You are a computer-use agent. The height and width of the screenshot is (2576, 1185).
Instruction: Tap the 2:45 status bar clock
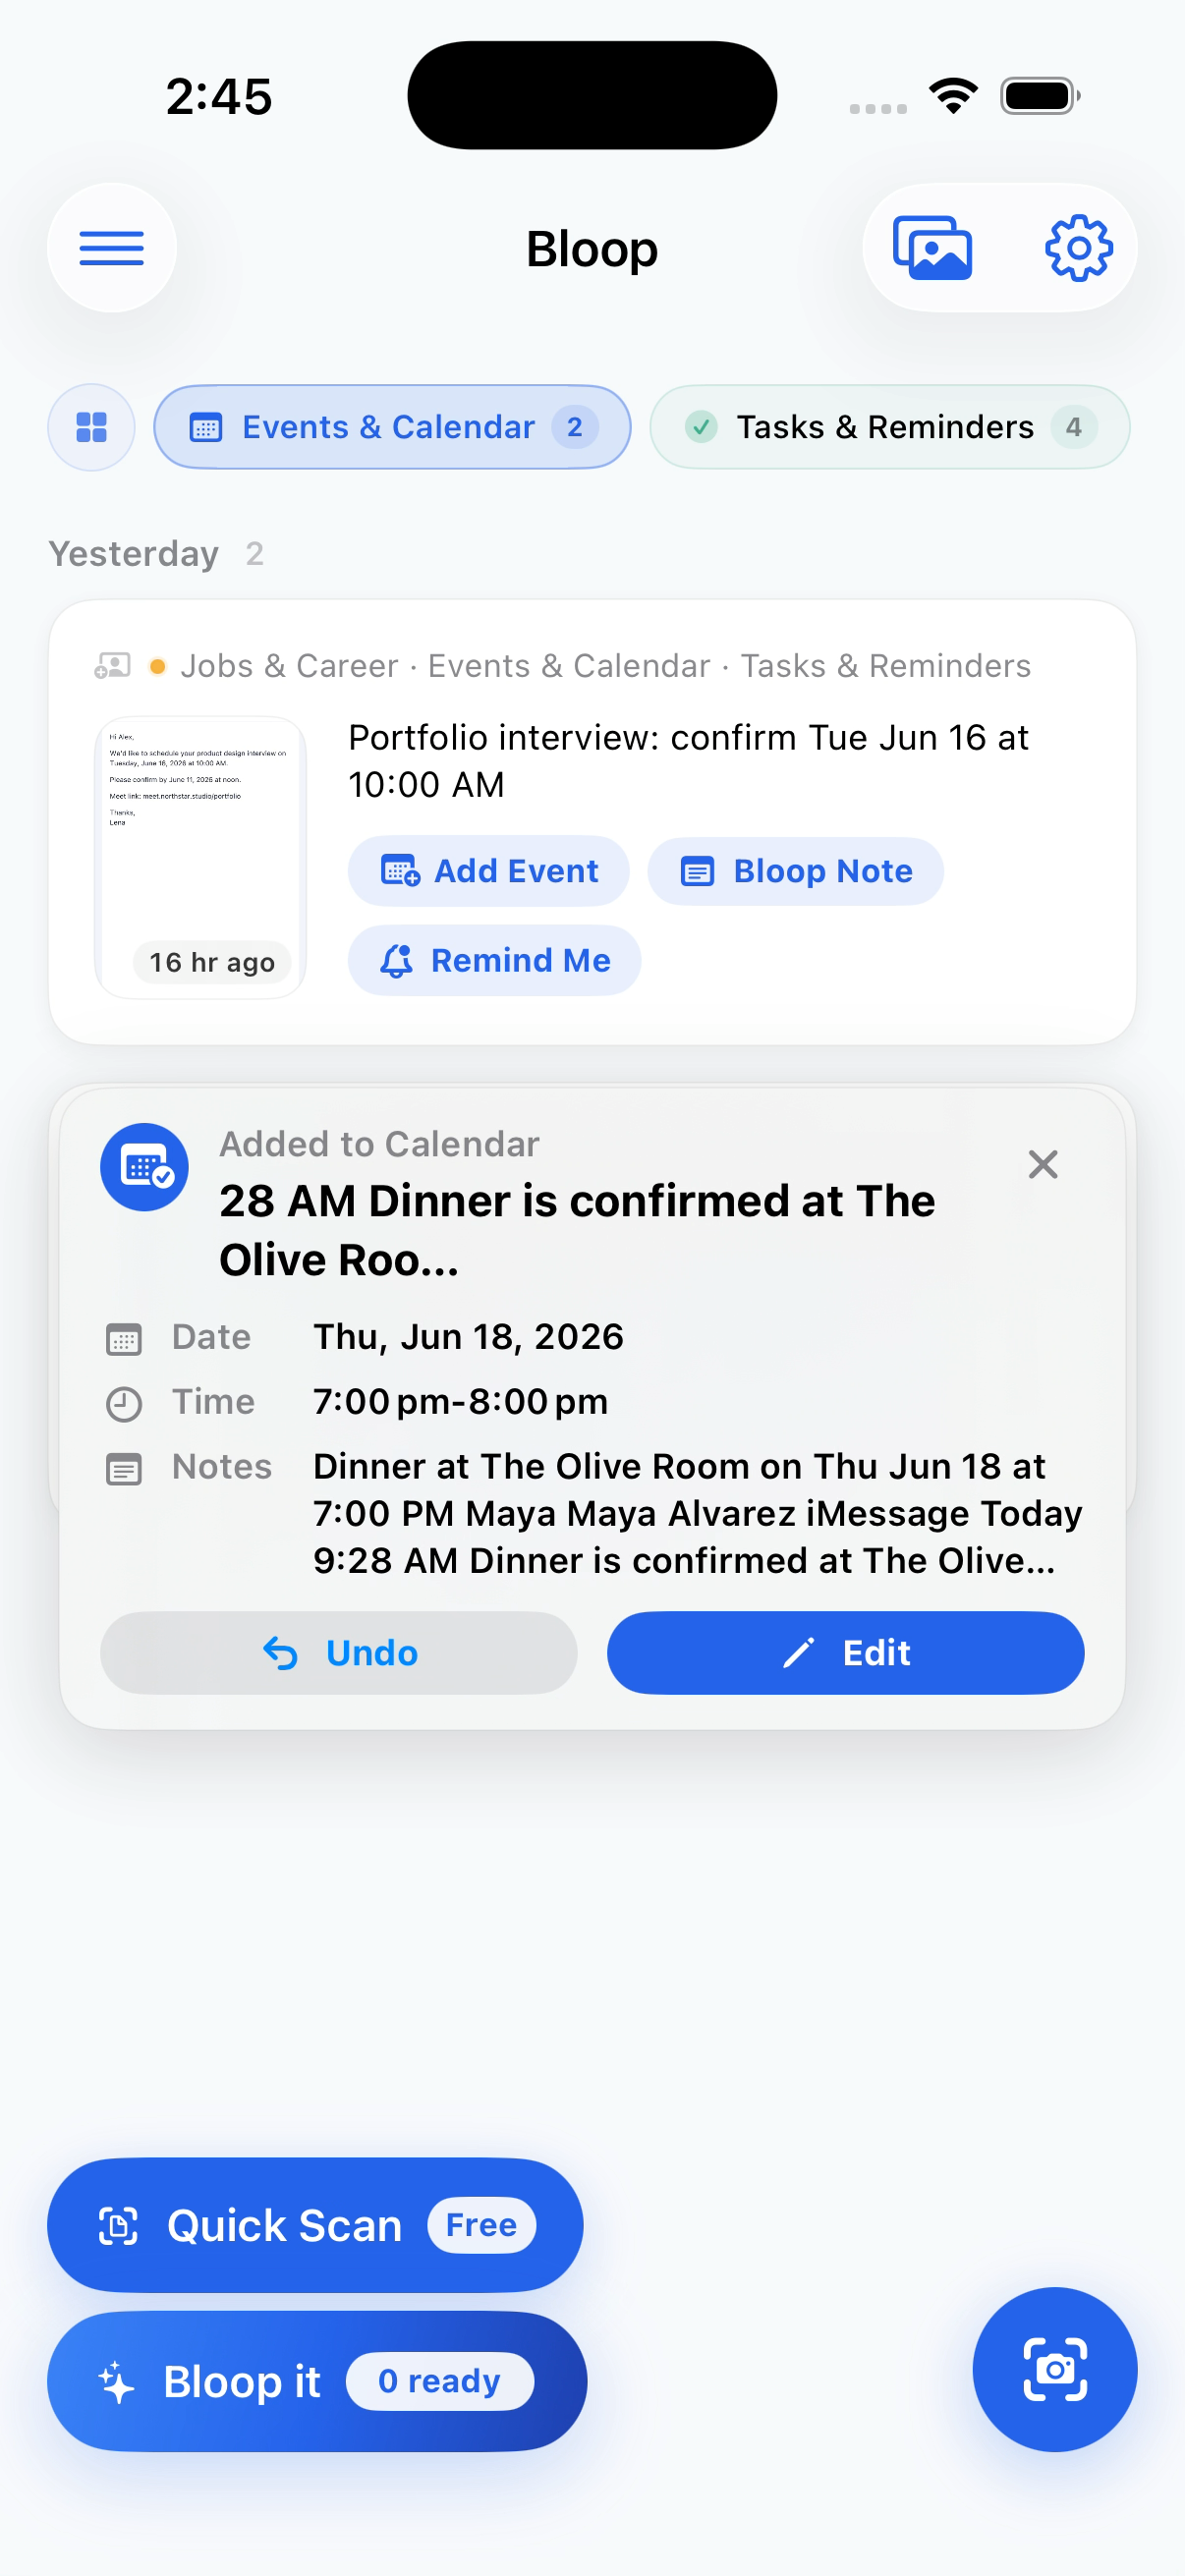(219, 97)
